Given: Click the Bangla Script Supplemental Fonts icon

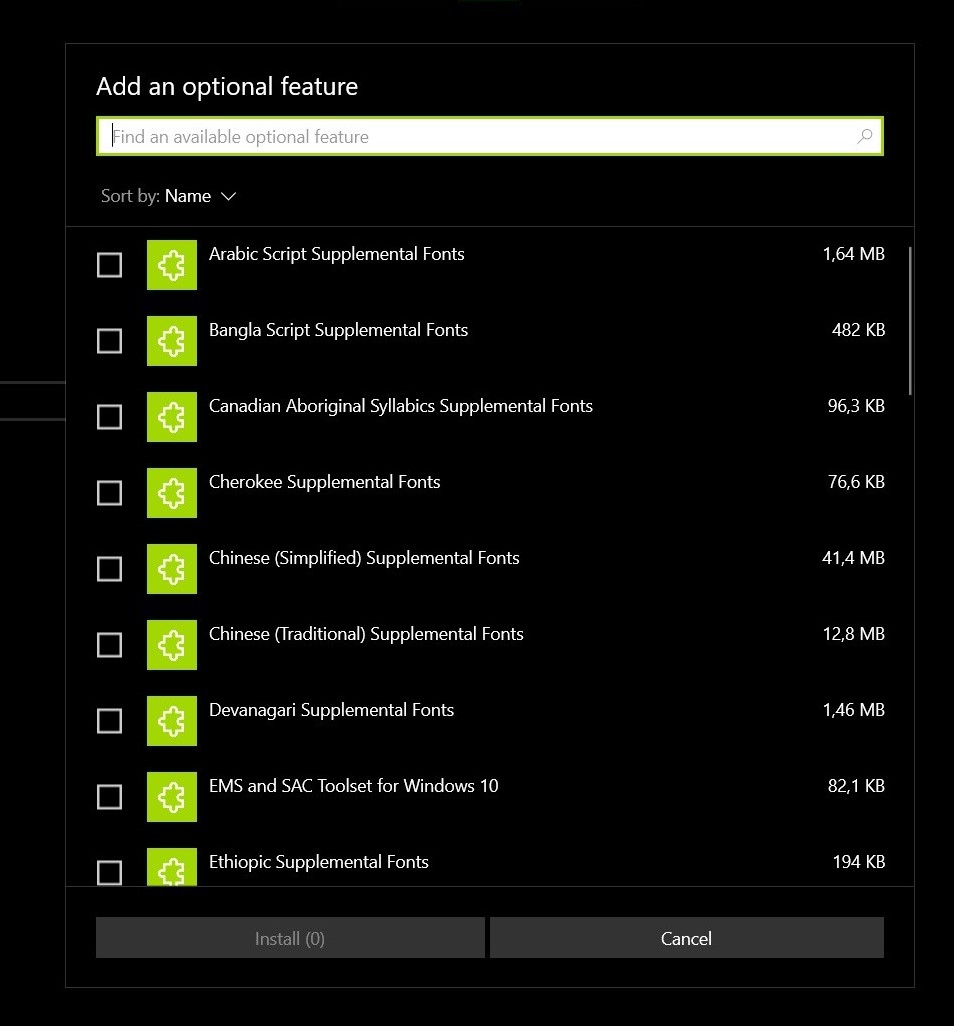Looking at the screenshot, I should 172,341.
